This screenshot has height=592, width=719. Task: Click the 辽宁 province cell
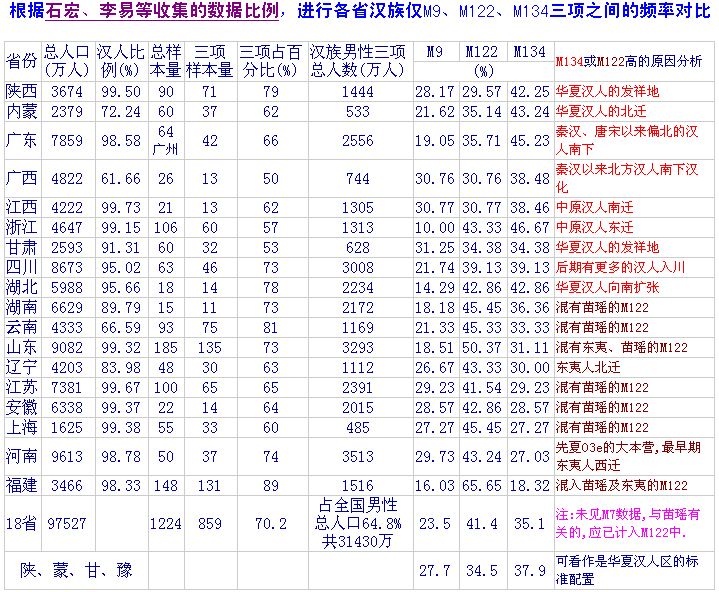click(x=21, y=367)
